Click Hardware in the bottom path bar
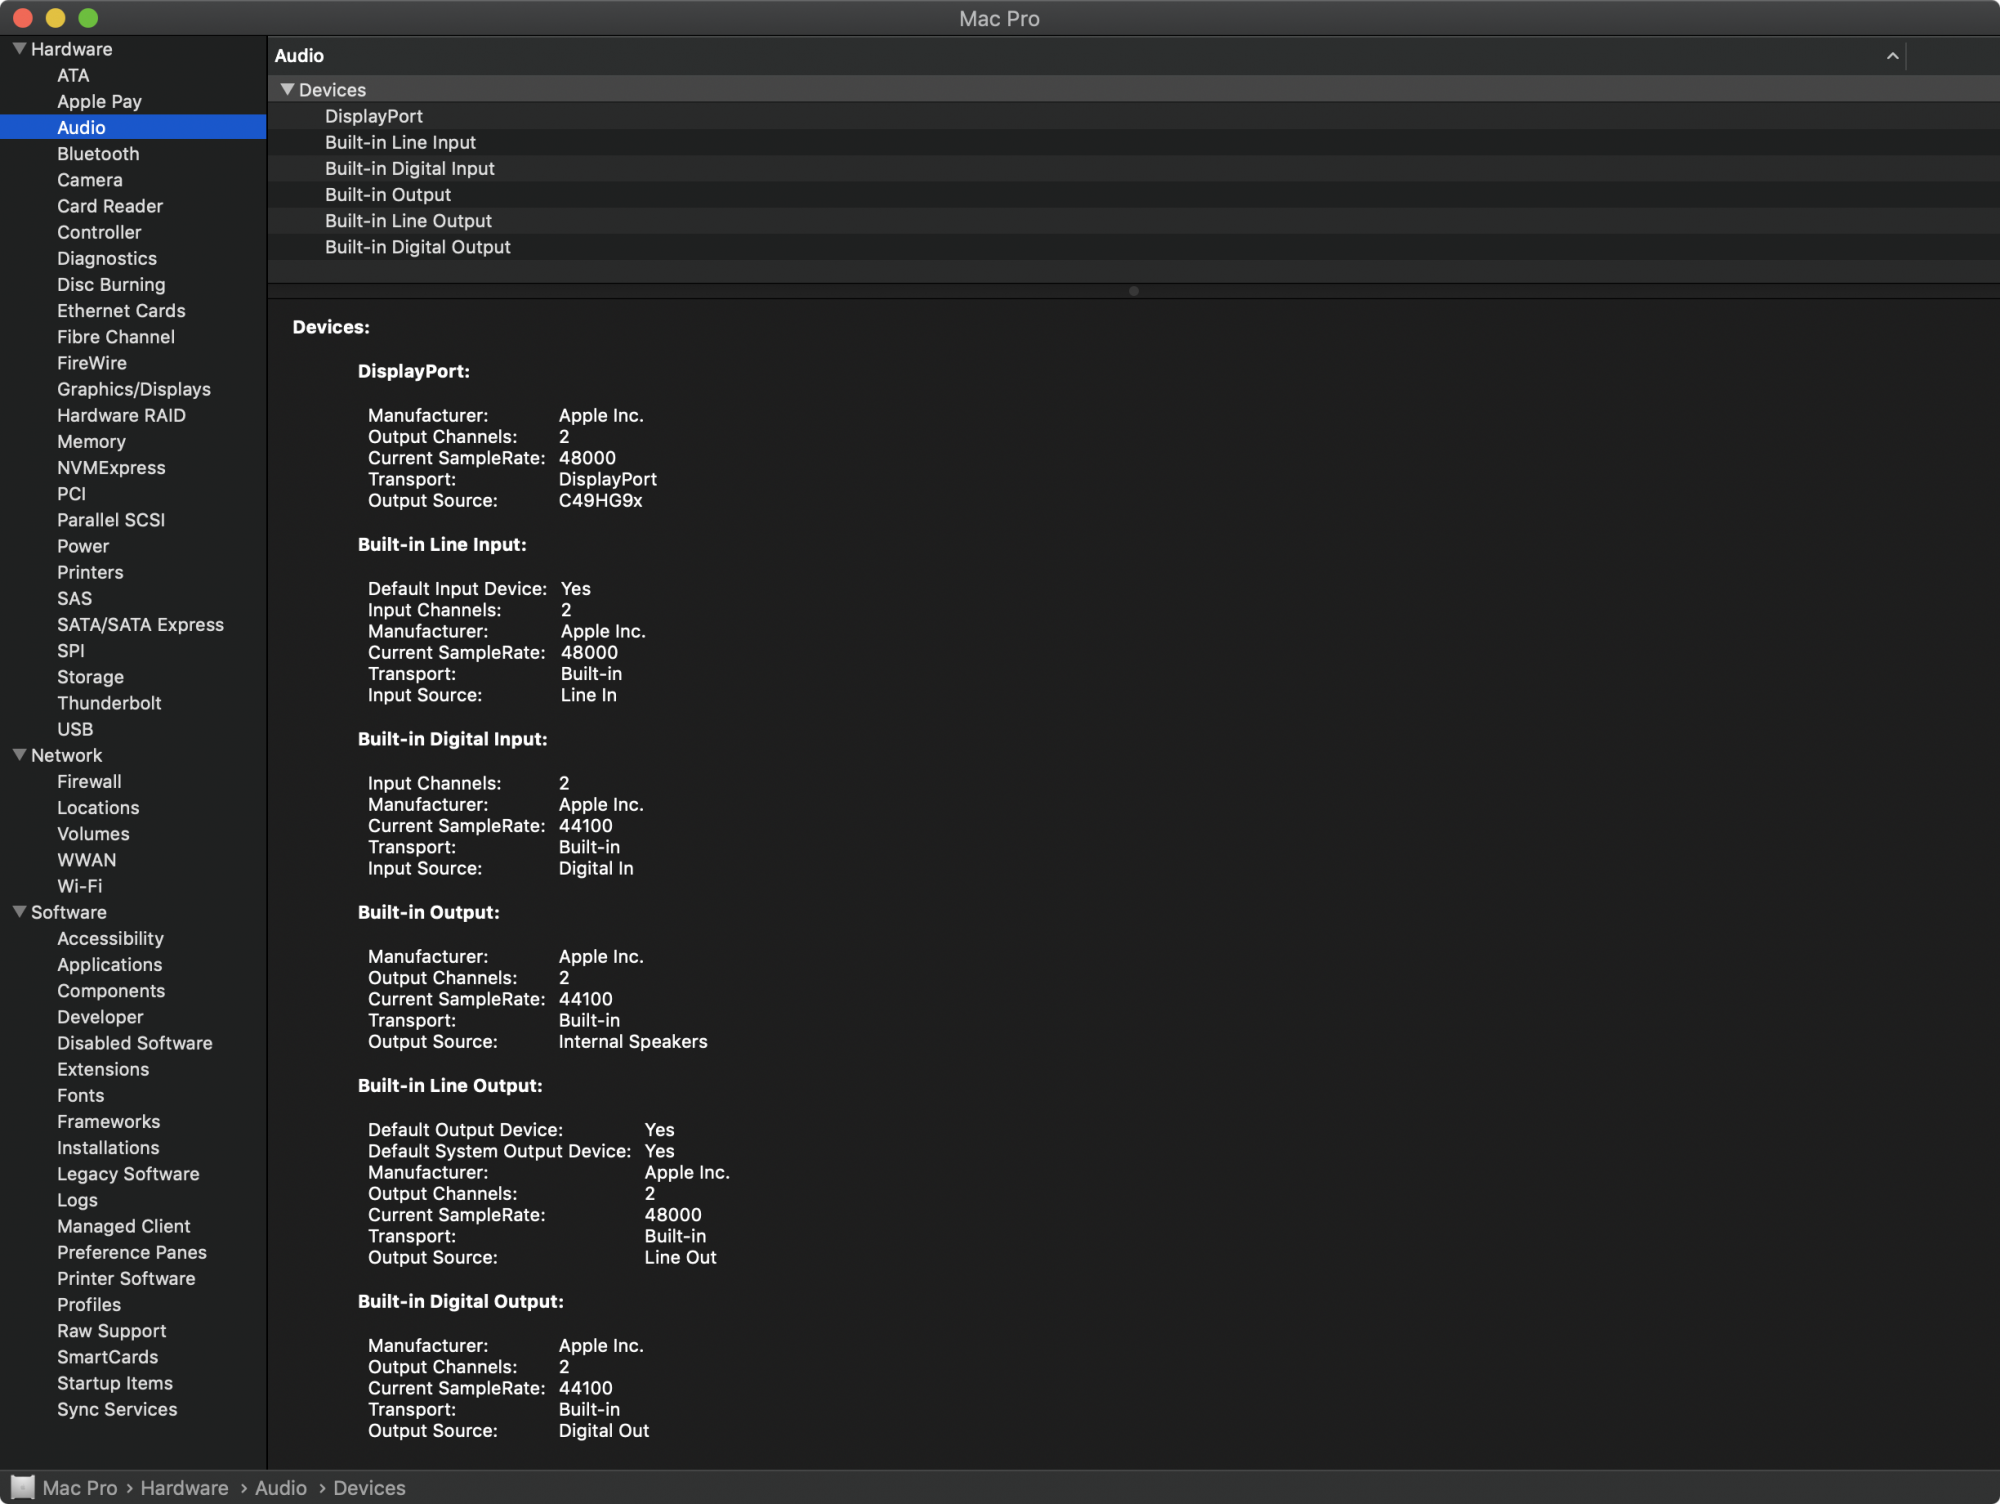 point(184,1487)
